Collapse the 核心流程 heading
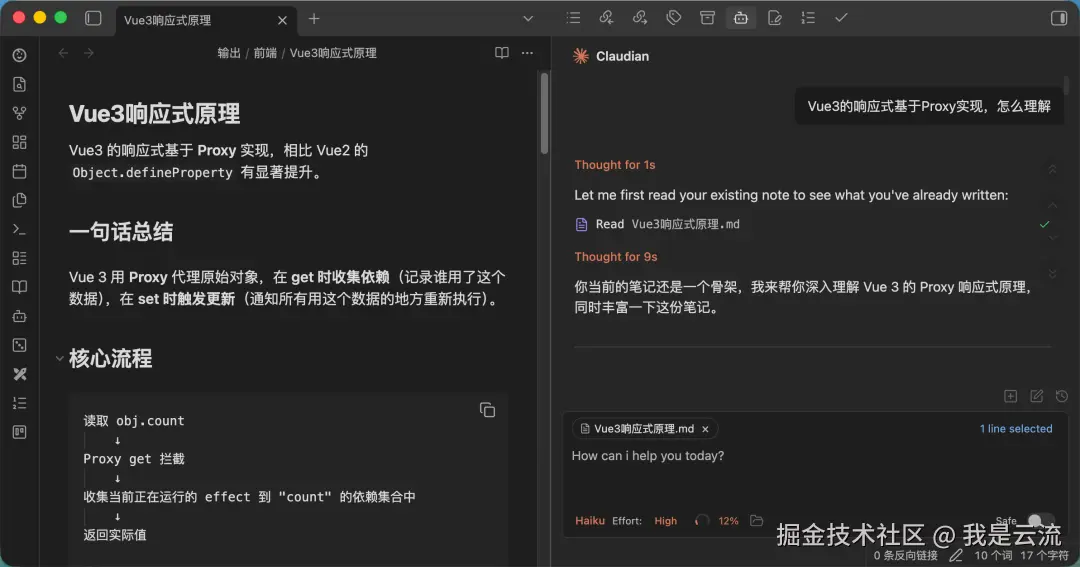 [59, 358]
